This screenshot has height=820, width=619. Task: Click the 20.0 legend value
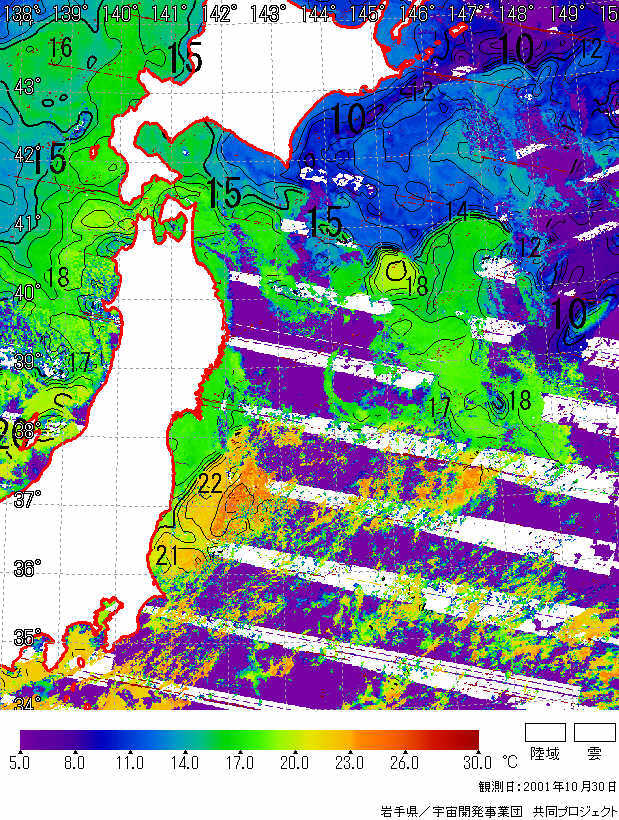(x=294, y=763)
